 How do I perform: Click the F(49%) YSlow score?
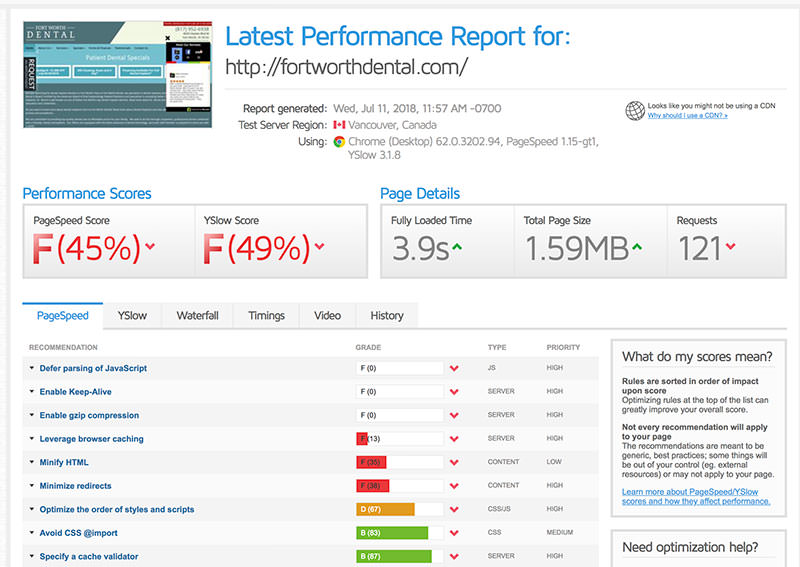point(257,249)
